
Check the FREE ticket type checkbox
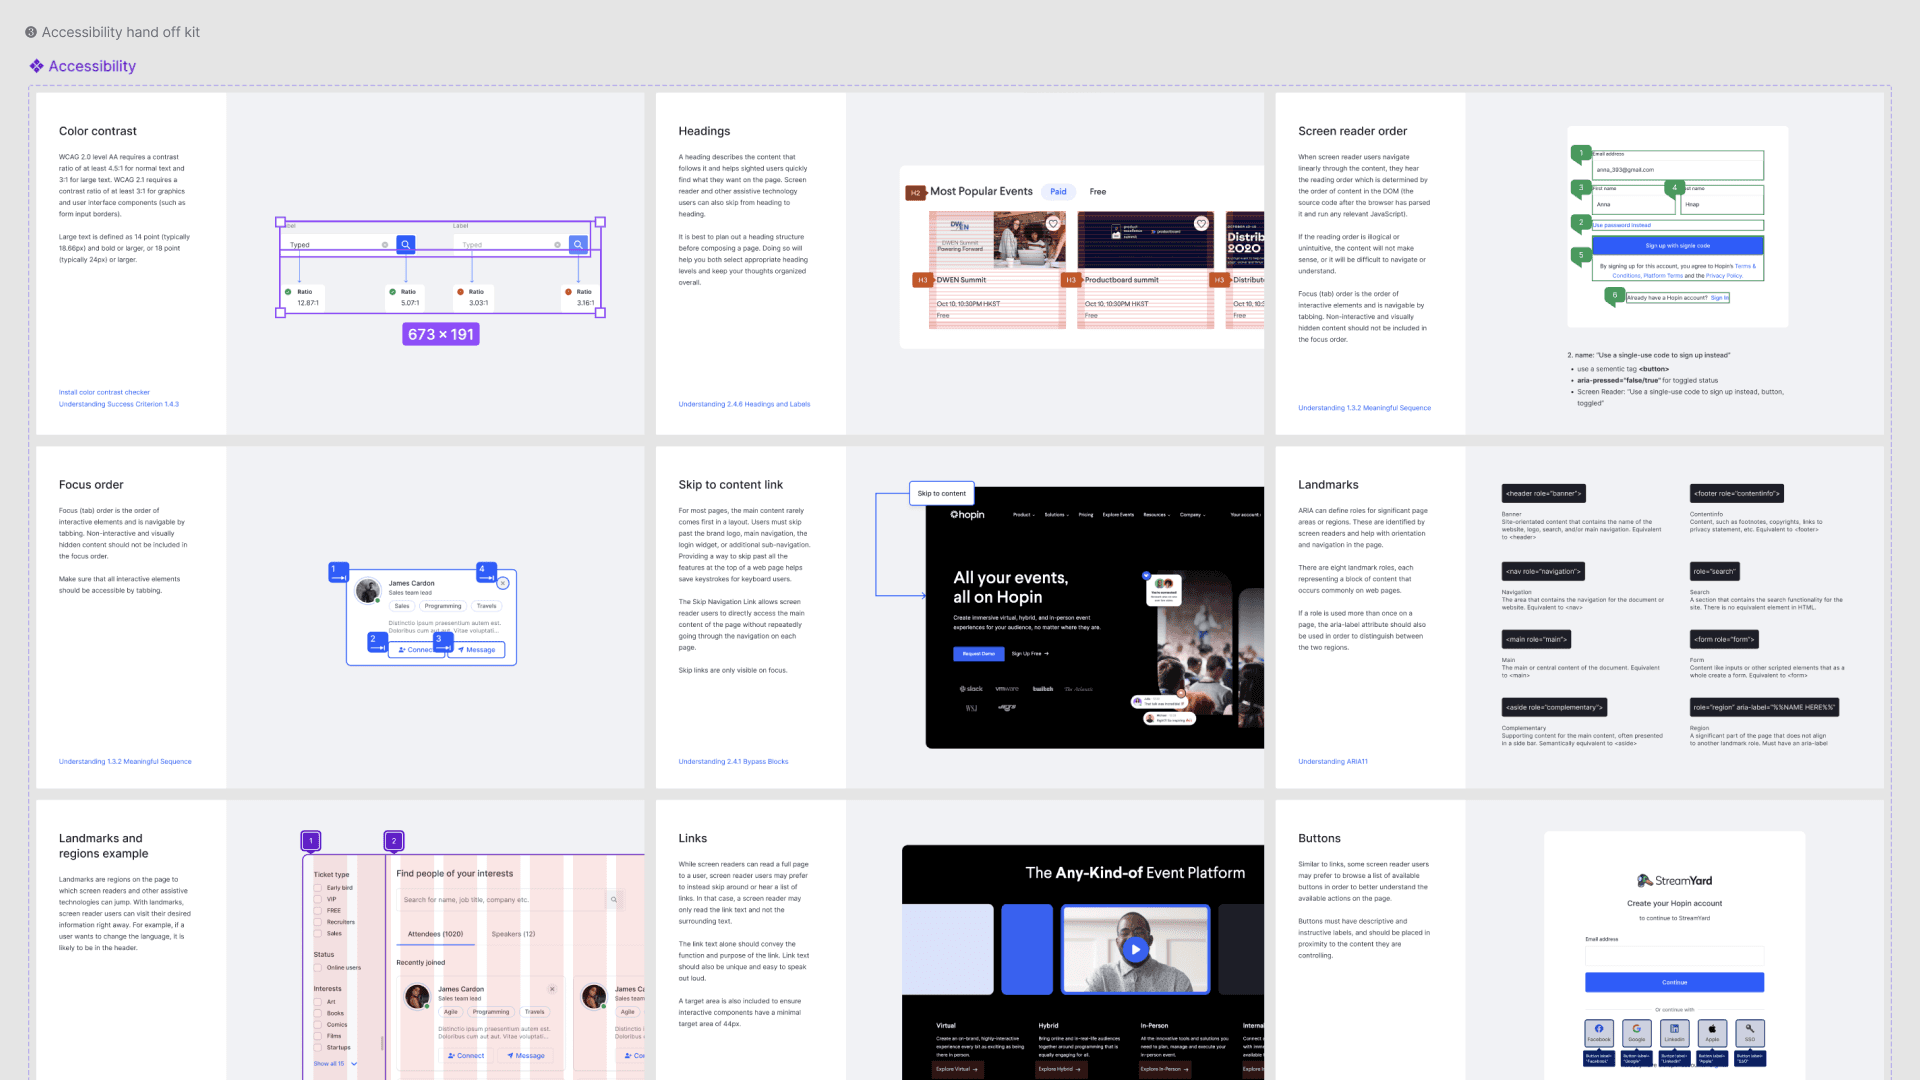tap(318, 911)
